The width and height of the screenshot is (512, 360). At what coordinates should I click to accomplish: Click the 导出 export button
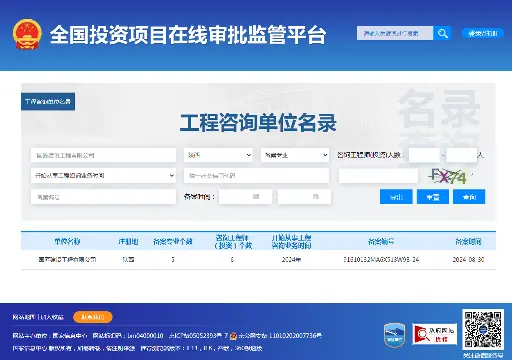(396, 197)
